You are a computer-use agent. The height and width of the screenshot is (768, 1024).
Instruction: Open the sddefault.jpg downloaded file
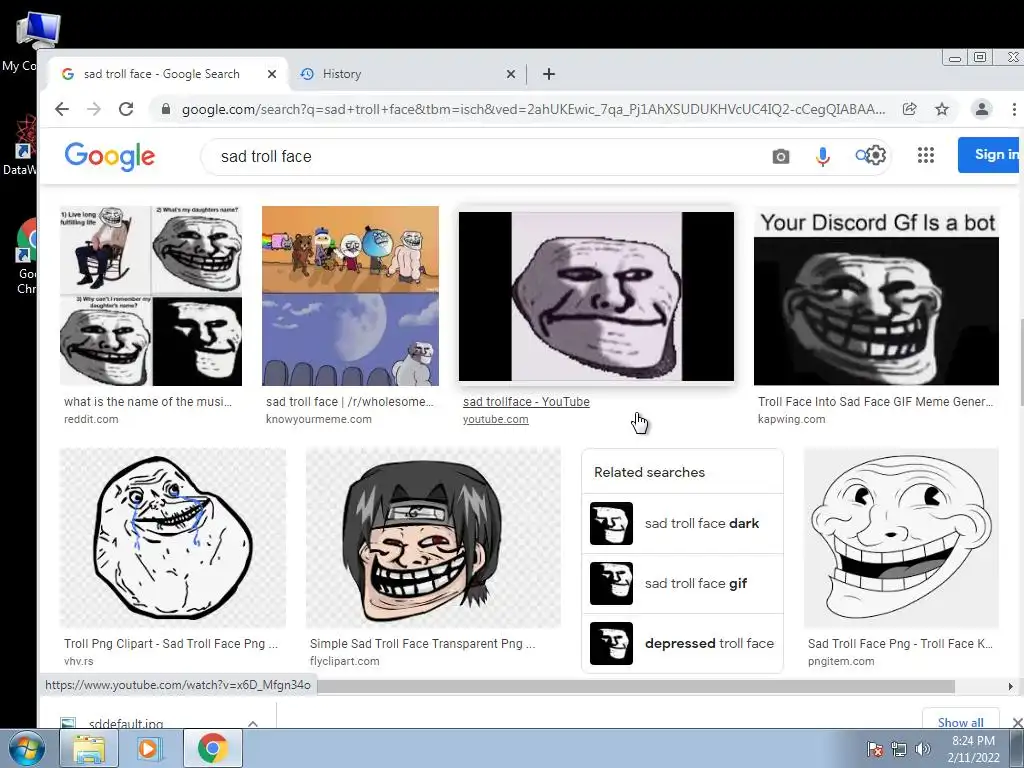point(125,723)
